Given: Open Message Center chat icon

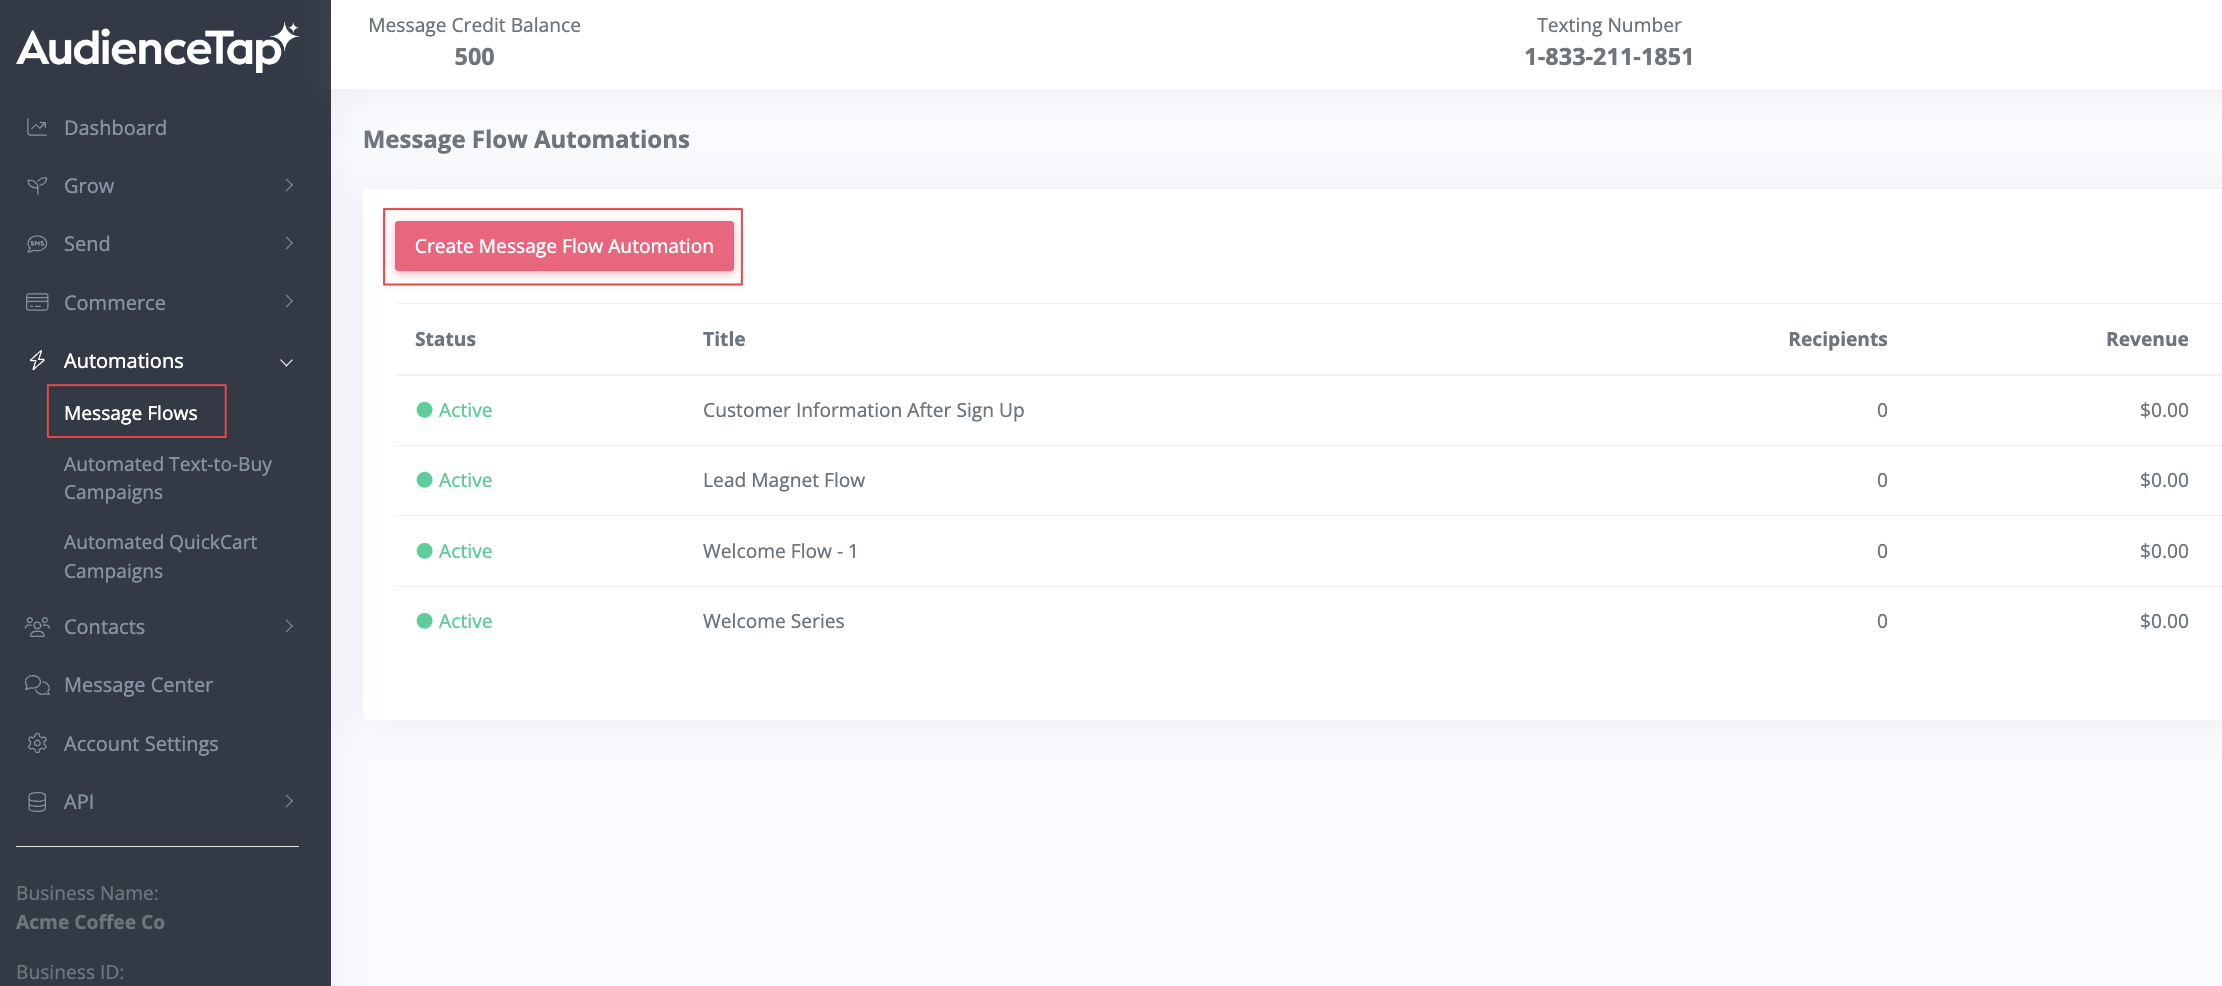Looking at the screenshot, I should (36, 684).
